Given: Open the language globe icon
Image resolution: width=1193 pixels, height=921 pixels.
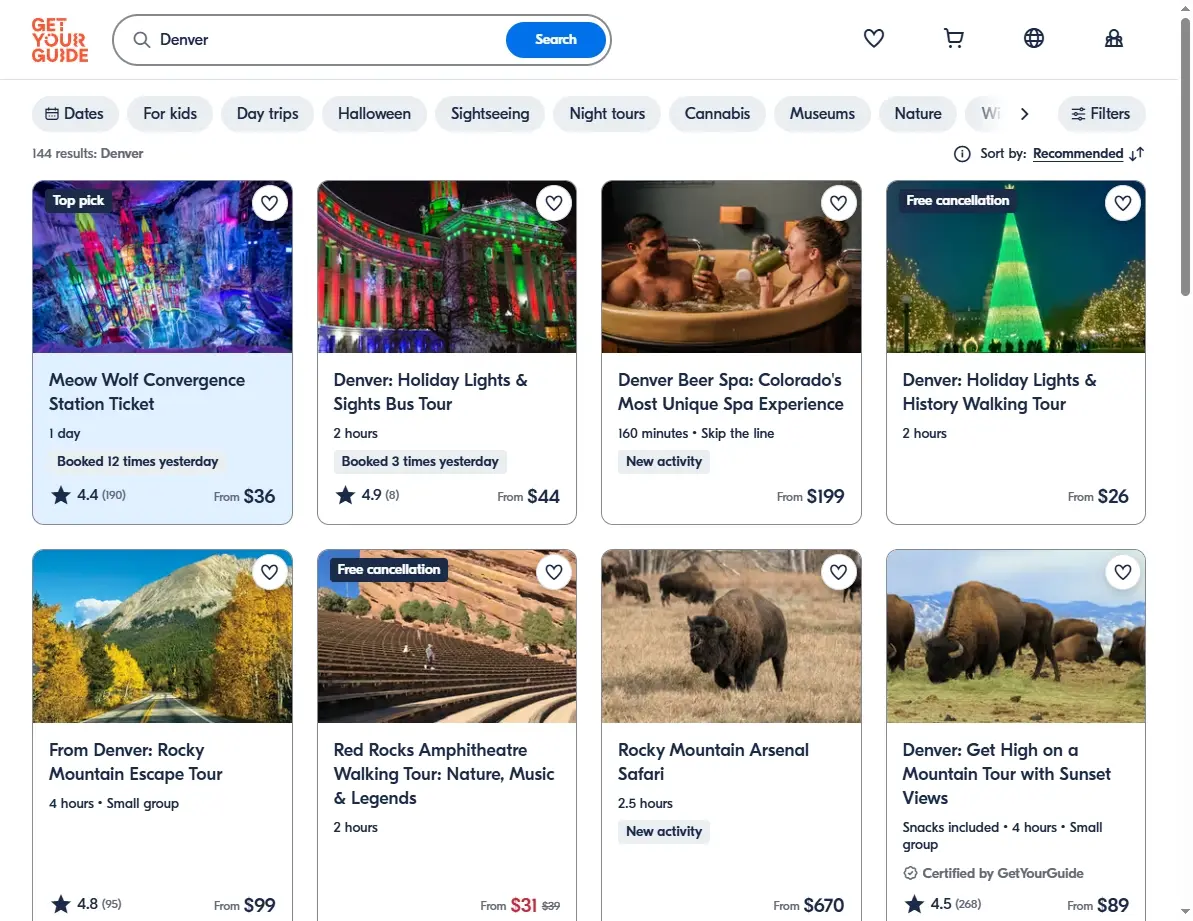Looking at the screenshot, I should pos(1033,38).
